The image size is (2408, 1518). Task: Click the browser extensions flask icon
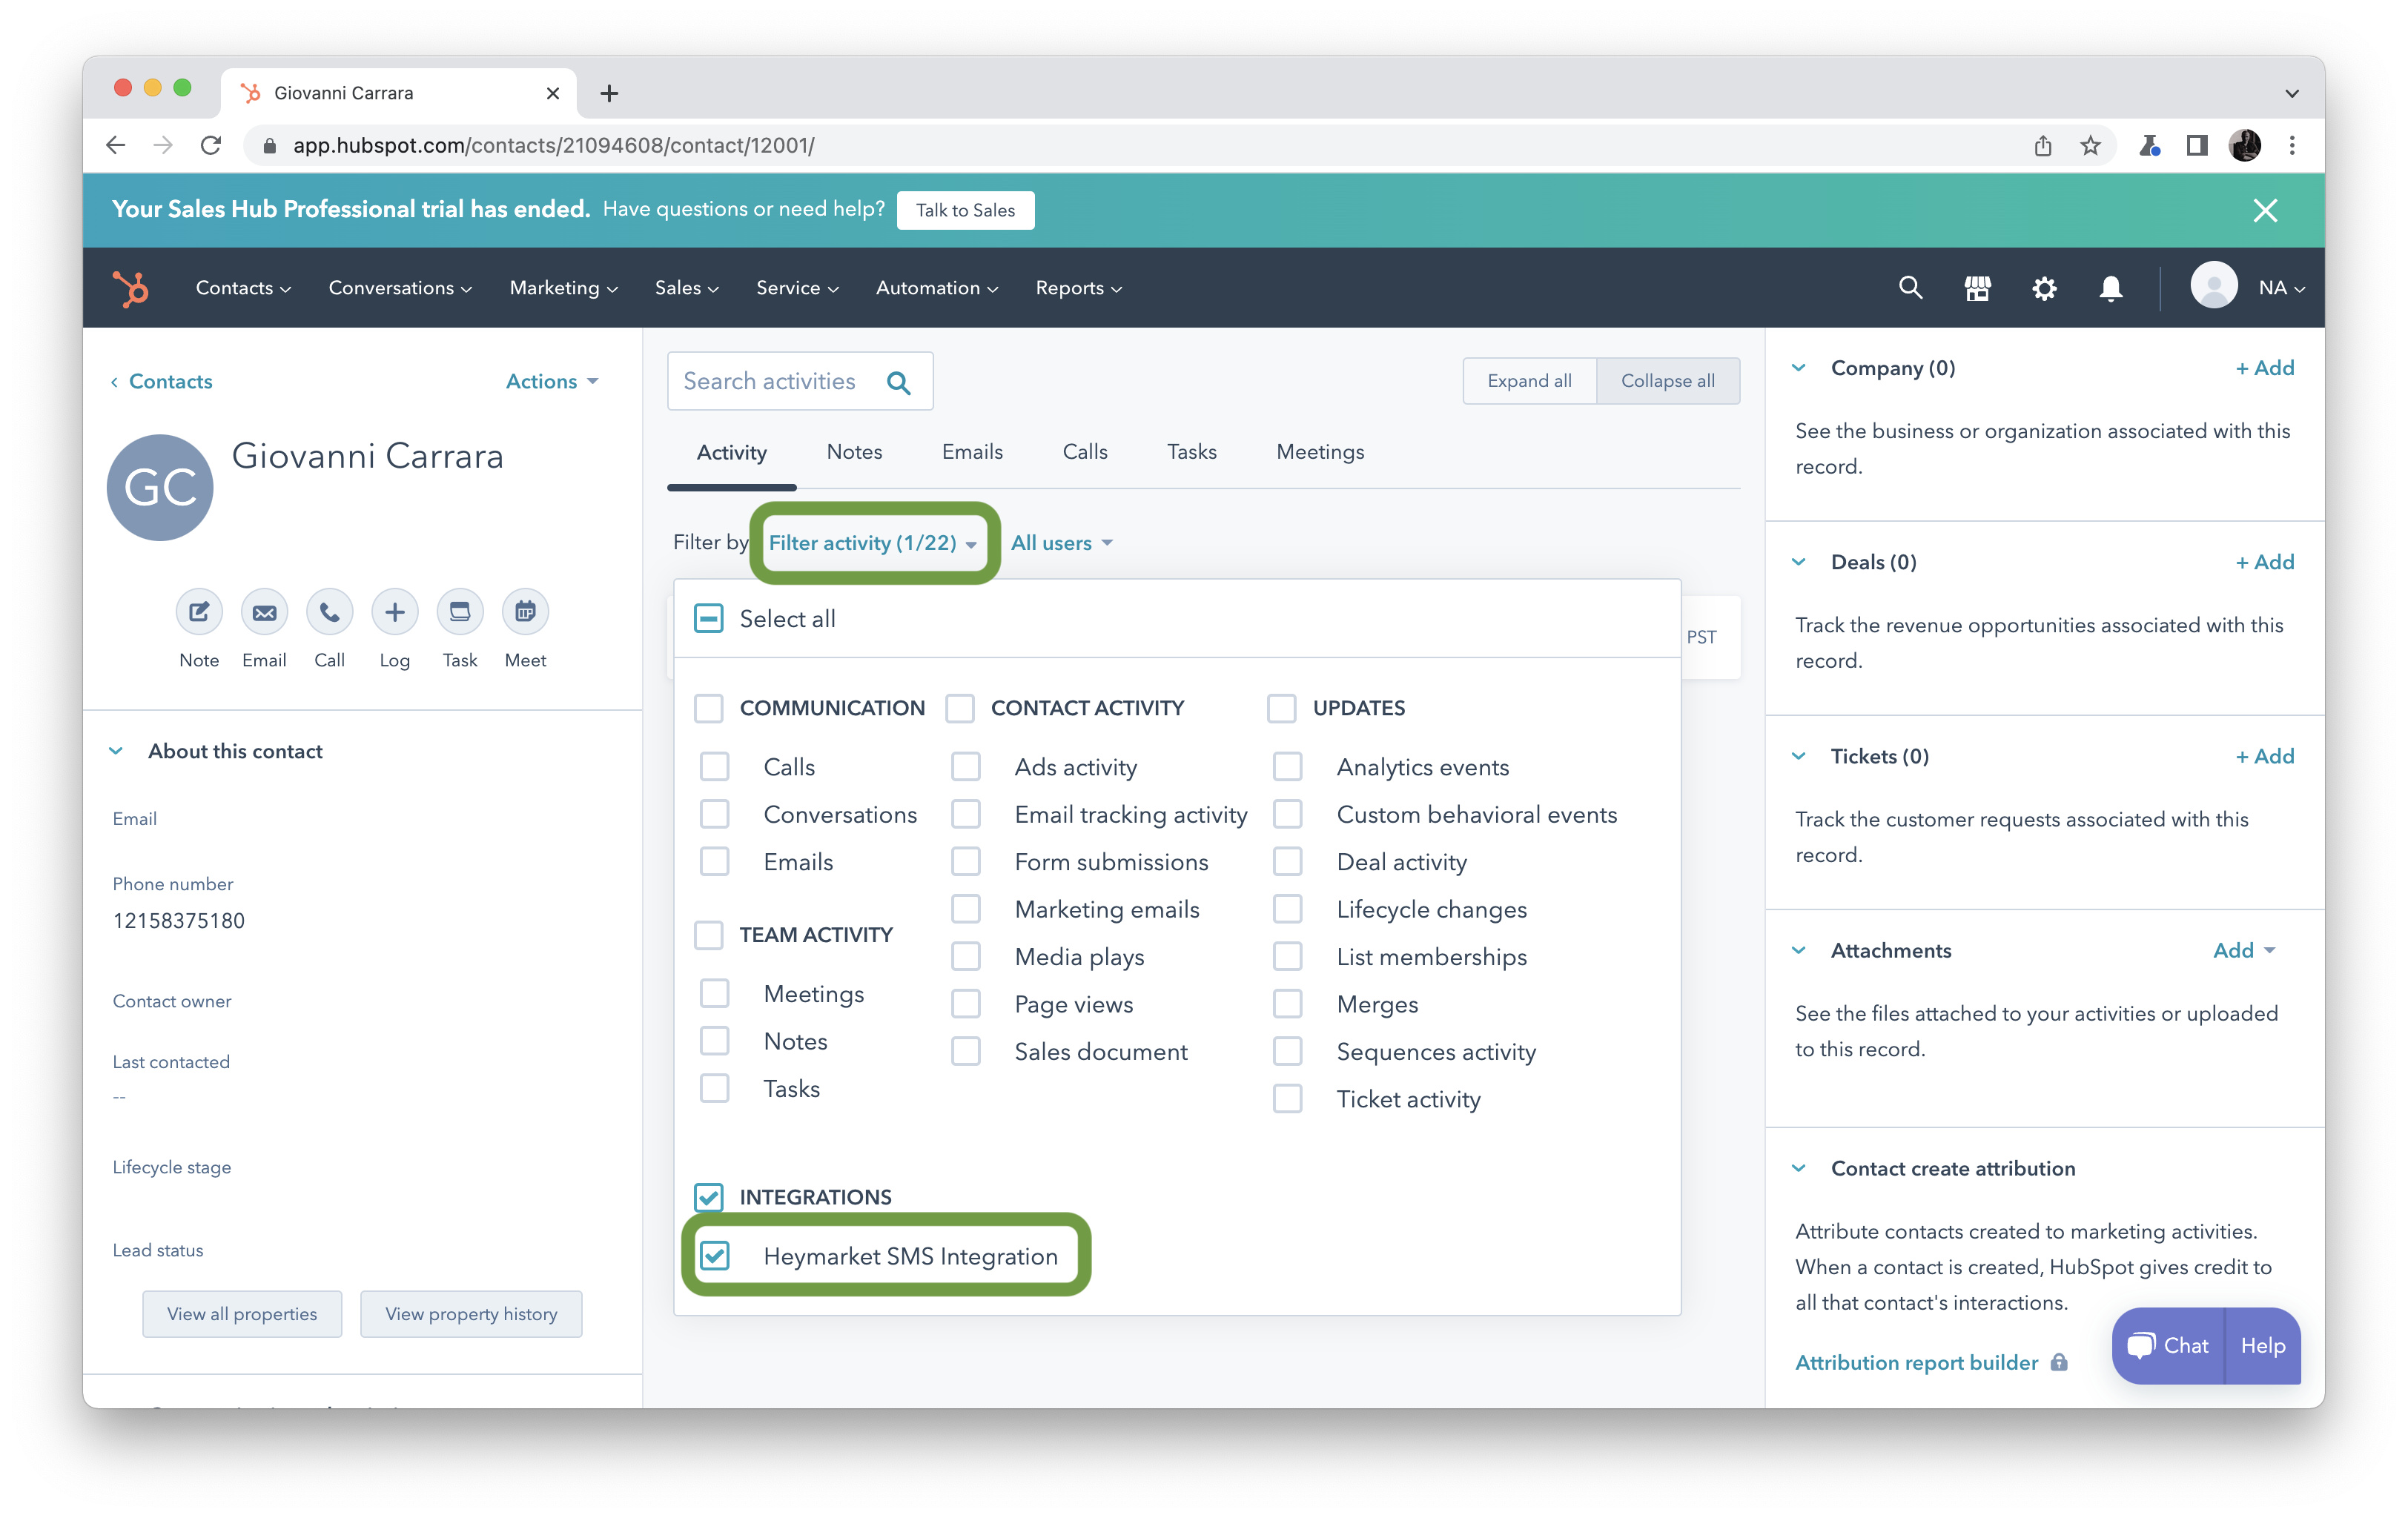(x=2149, y=146)
